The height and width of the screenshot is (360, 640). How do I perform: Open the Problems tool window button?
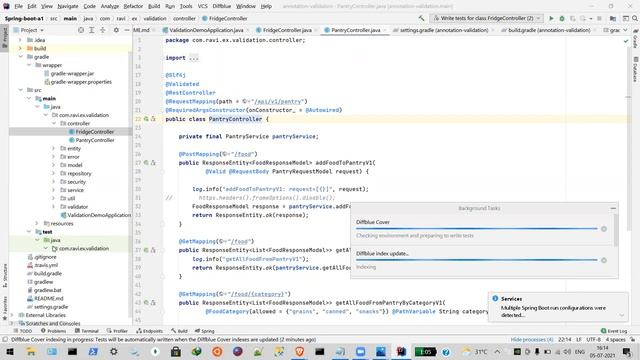(53, 331)
